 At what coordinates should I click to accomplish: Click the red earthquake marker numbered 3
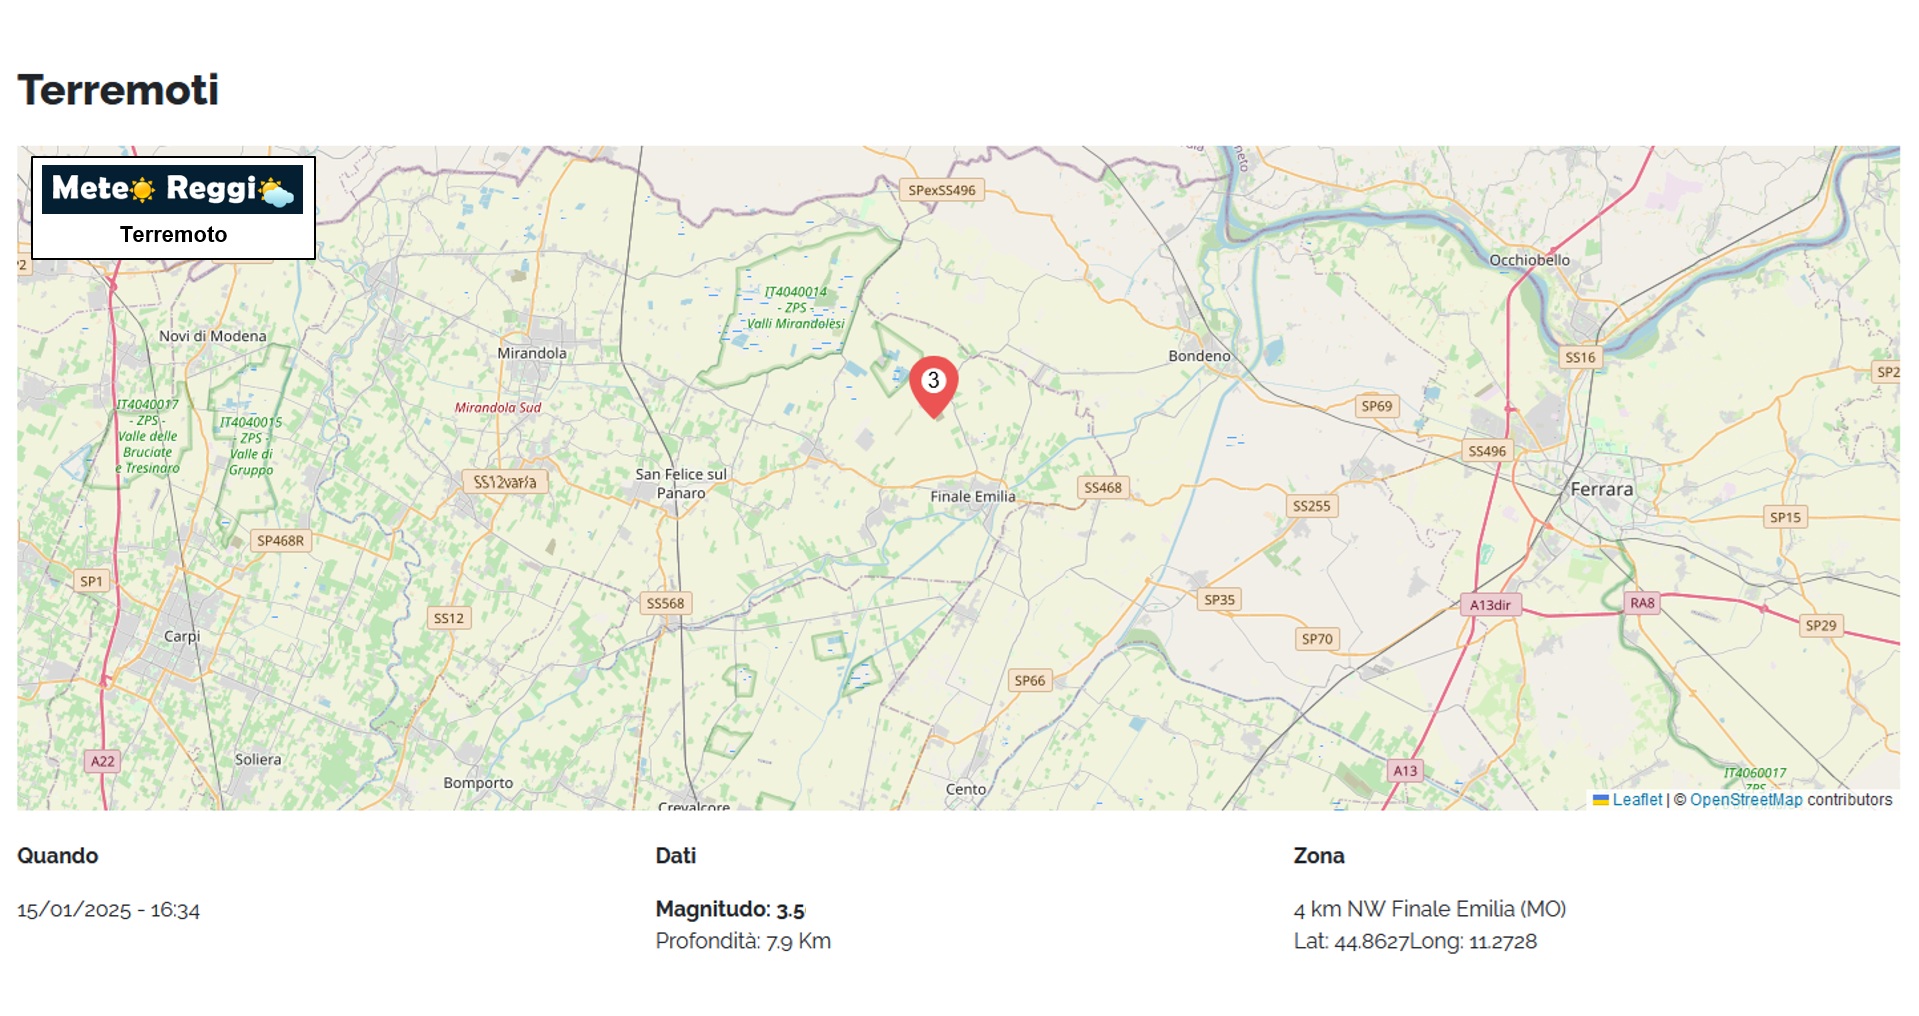(933, 386)
